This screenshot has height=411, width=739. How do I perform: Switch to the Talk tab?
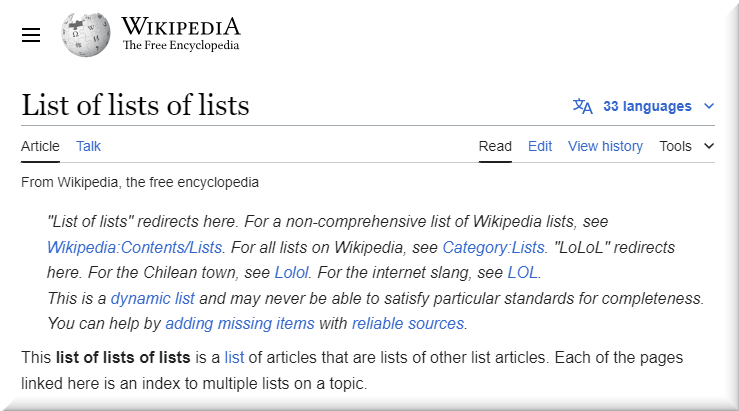point(88,146)
